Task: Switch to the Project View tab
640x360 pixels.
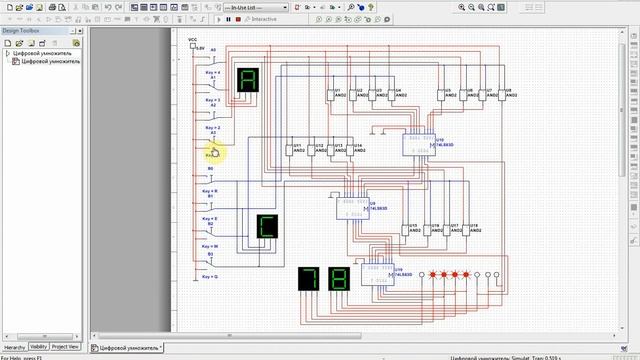Action: pos(65,347)
